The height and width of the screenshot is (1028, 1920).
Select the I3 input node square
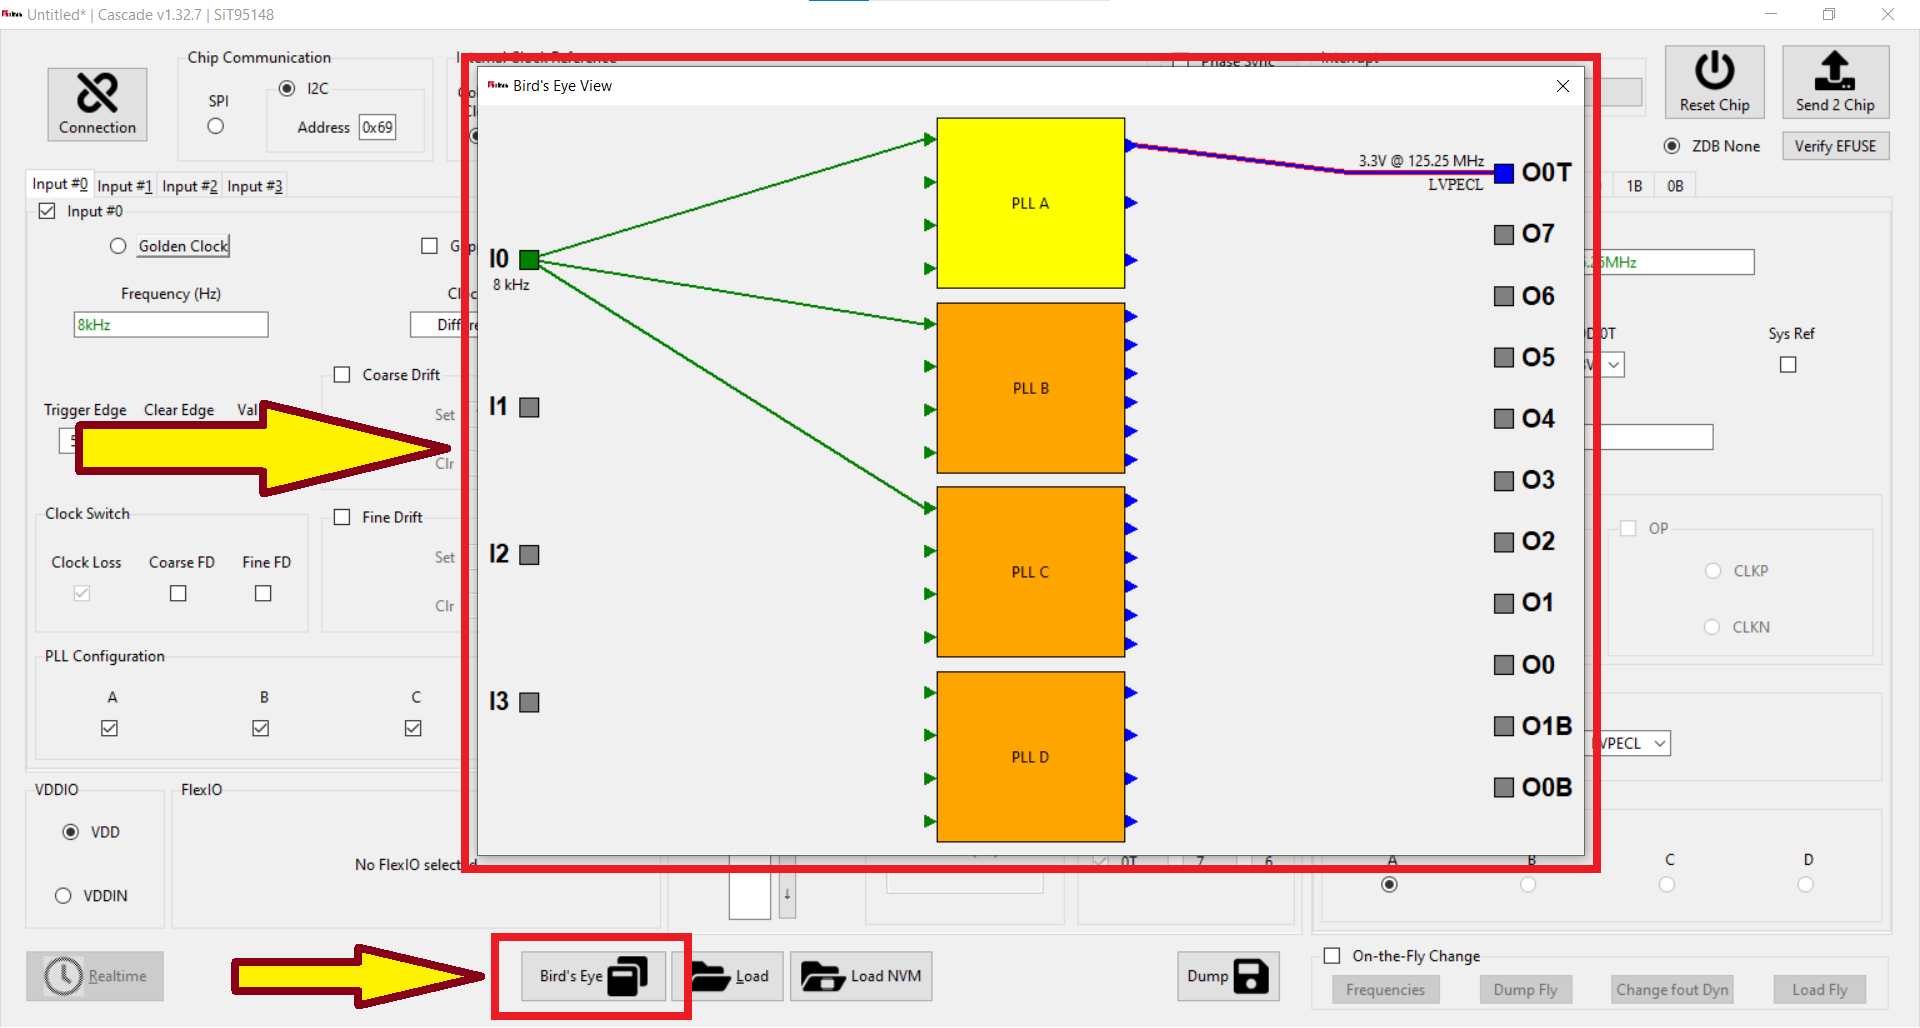(x=529, y=702)
